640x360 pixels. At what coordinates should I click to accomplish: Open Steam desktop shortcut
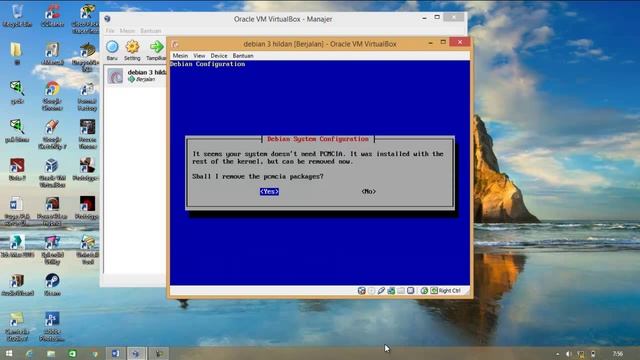click(x=52, y=284)
